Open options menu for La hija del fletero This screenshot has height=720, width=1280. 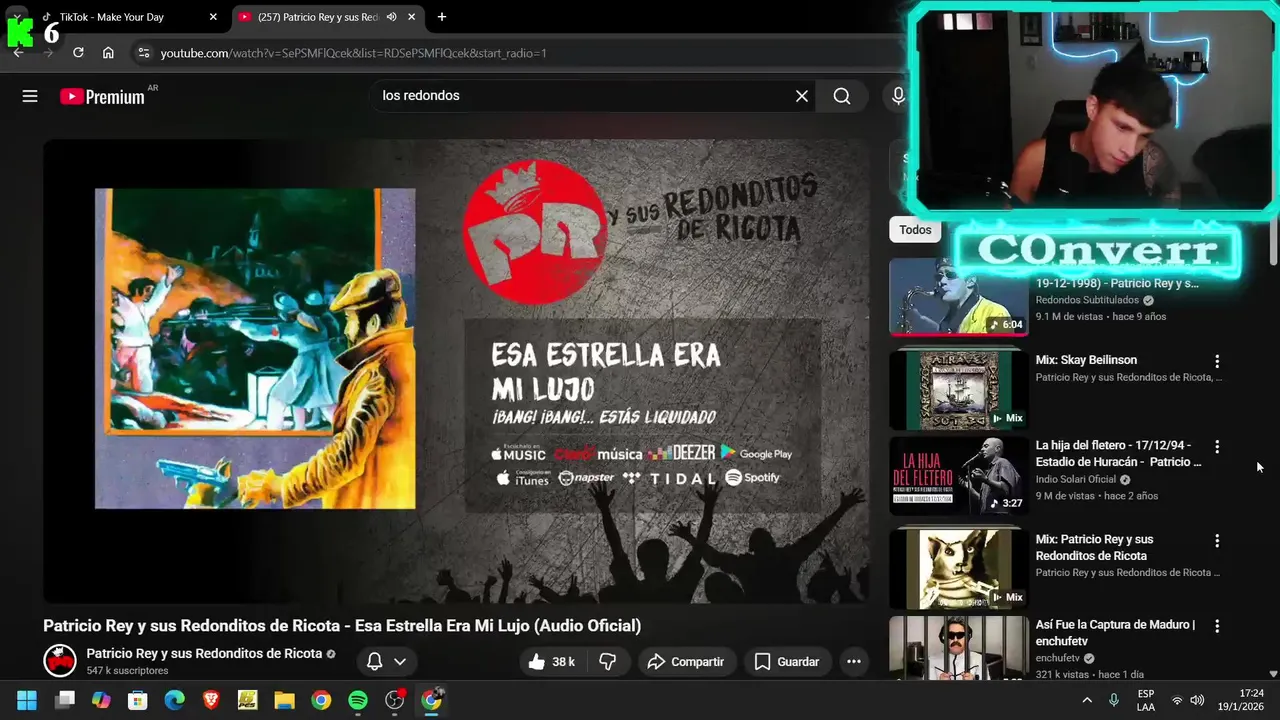tap(1217, 447)
